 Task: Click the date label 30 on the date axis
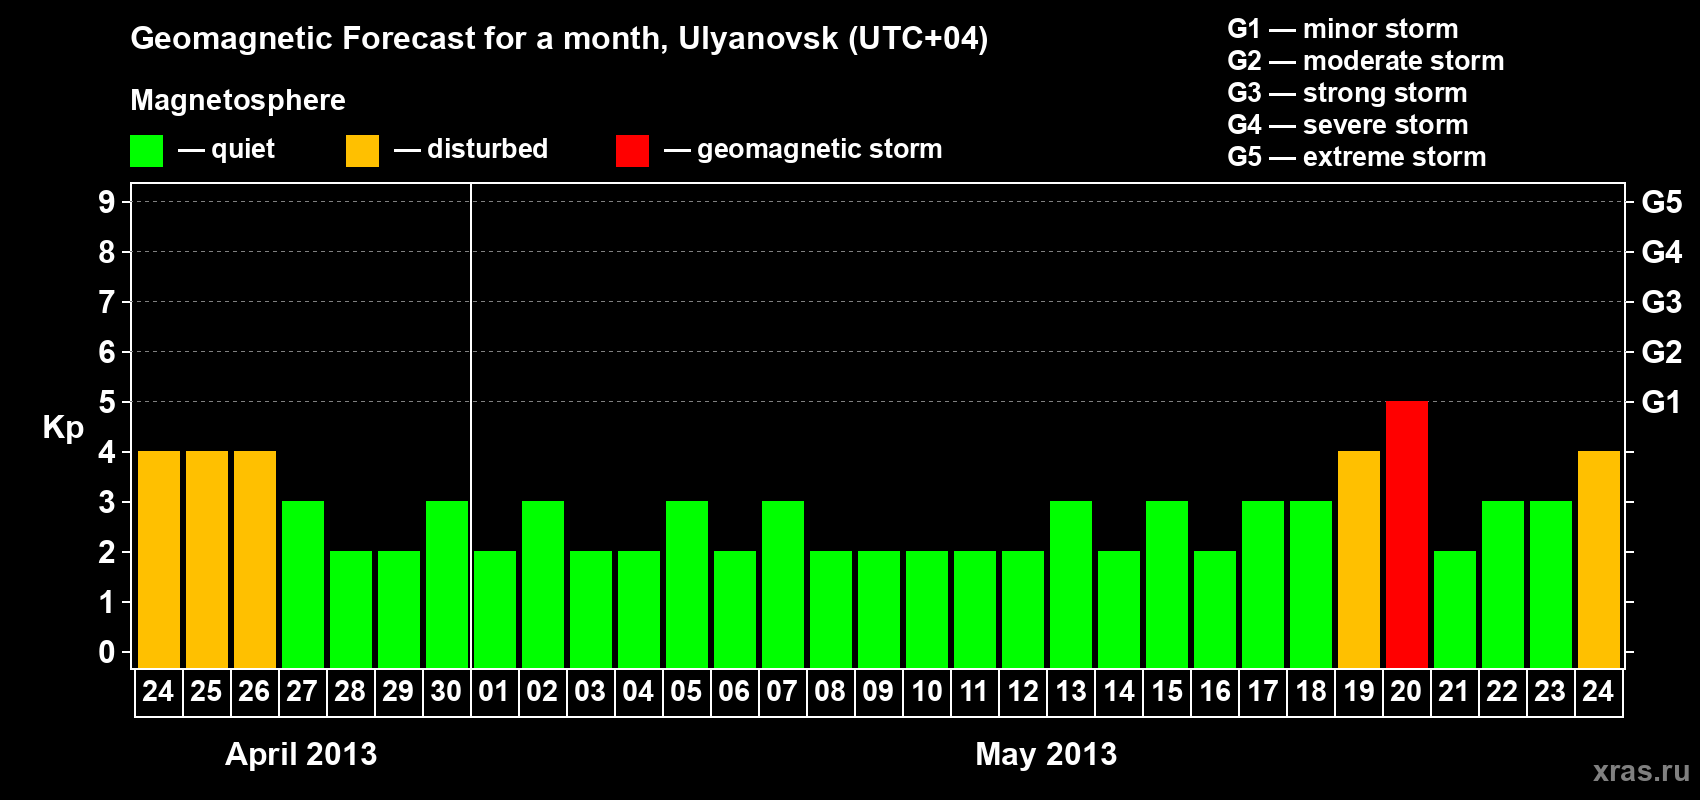tap(446, 692)
